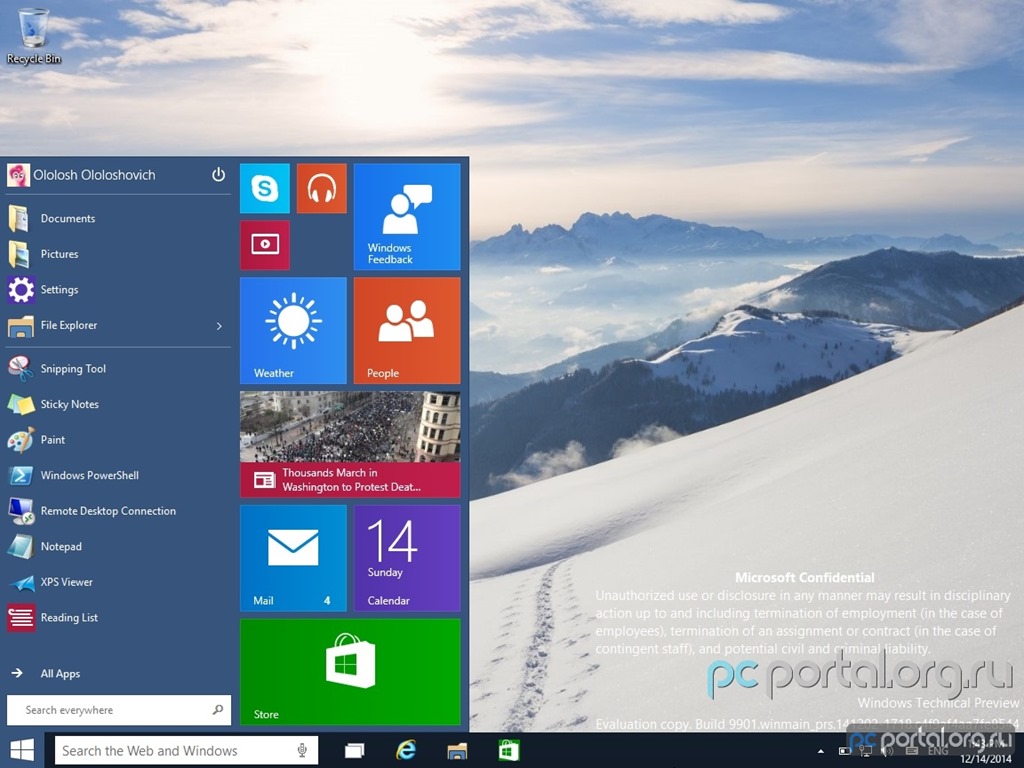Open the Music headphones tile
The width and height of the screenshot is (1024, 768).
point(321,189)
